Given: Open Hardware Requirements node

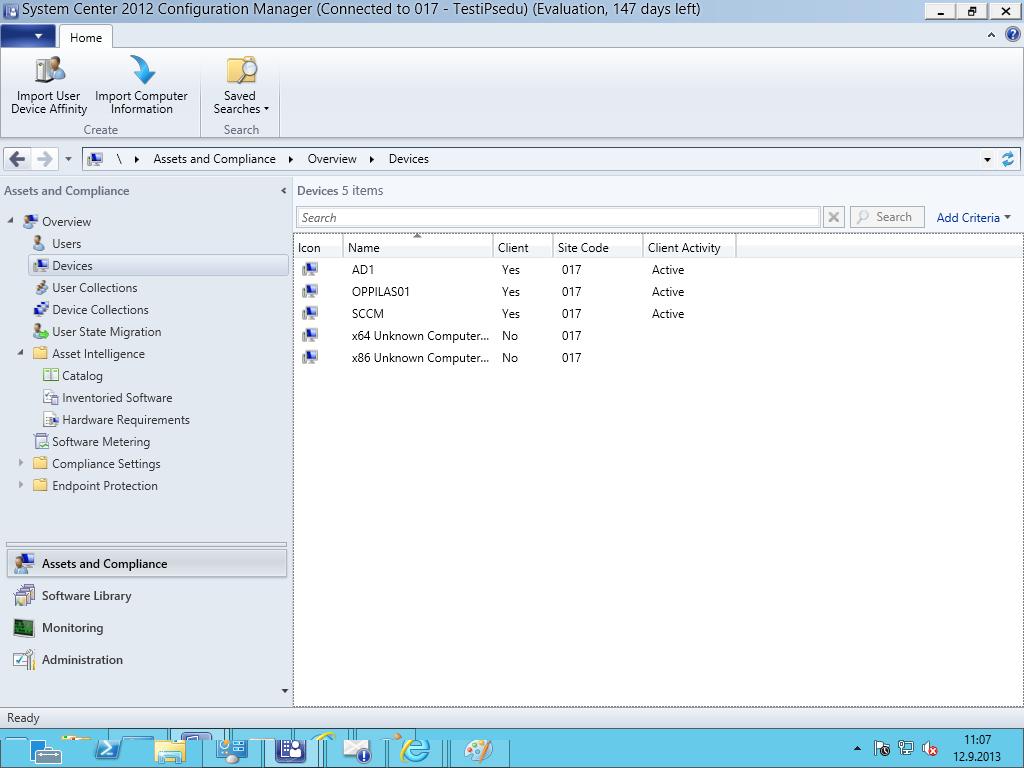Looking at the screenshot, I should [x=125, y=420].
